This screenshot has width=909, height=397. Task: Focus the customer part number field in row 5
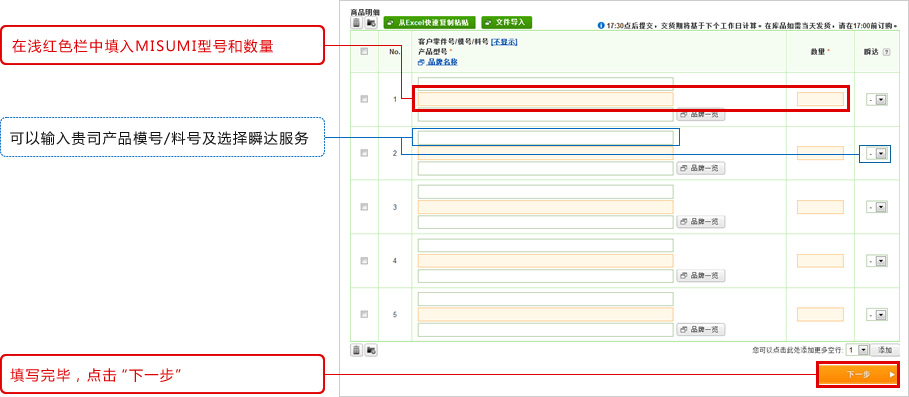click(546, 299)
